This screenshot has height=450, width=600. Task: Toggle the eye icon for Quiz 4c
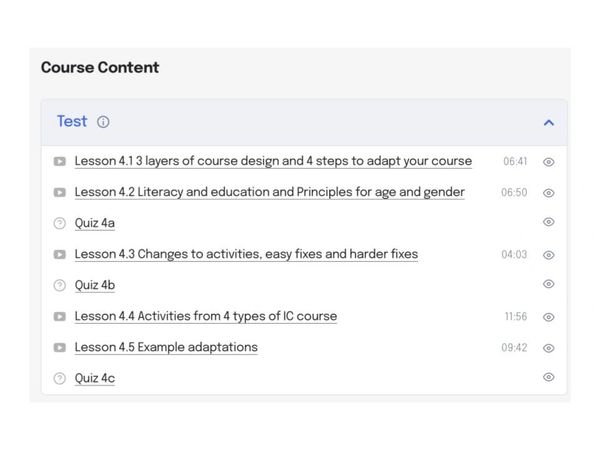point(548,377)
